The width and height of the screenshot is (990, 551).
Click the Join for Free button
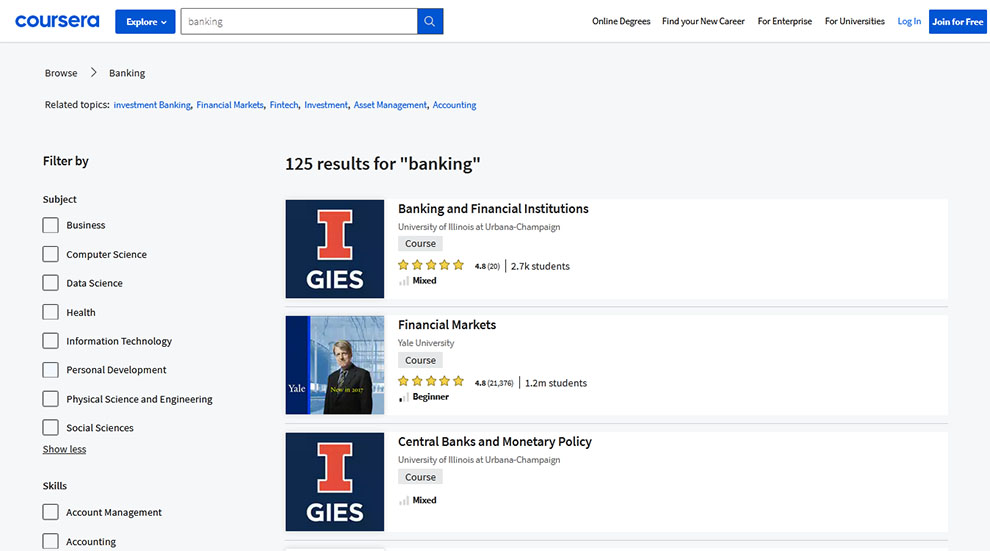tap(958, 21)
